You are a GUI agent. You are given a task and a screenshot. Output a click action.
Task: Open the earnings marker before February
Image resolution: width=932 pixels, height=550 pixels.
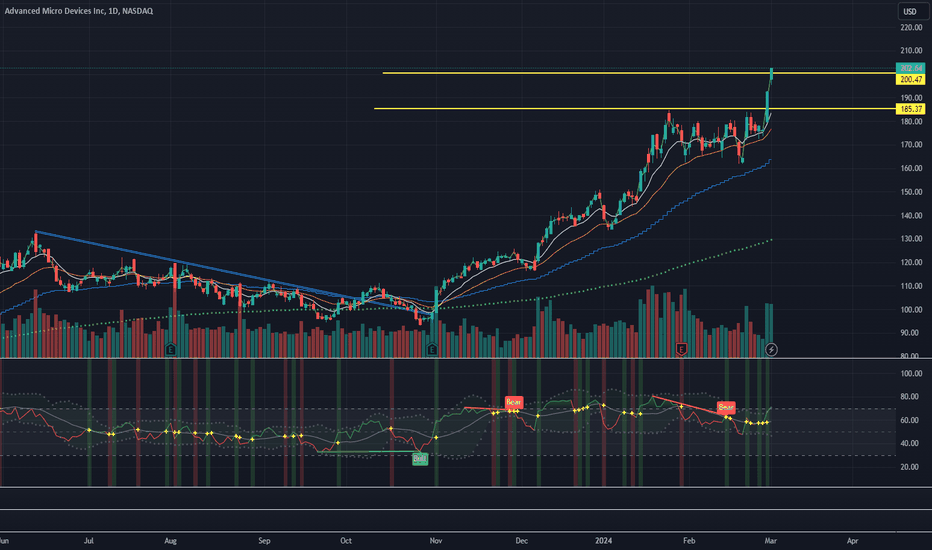click(x=681, y=350)
